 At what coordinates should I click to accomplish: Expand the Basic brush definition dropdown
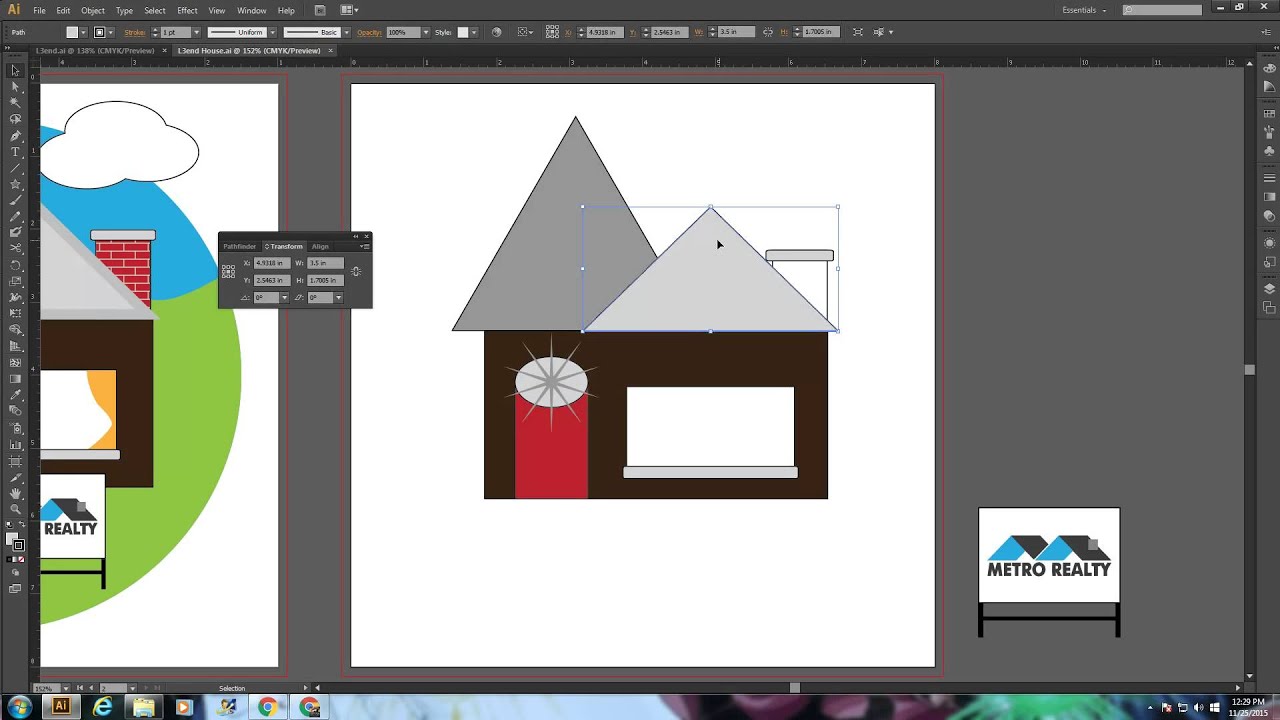(346, 32)
